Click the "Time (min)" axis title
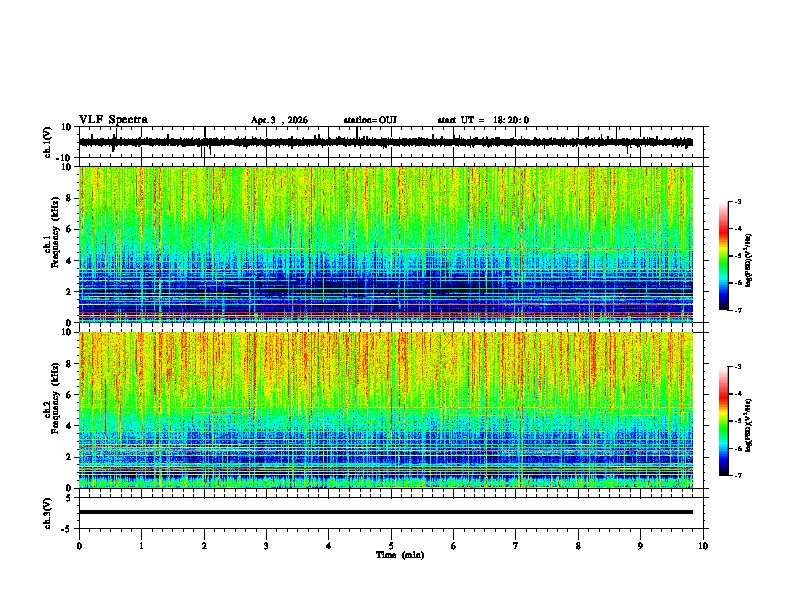Screen dimensions: 792x612 (400, 555)
